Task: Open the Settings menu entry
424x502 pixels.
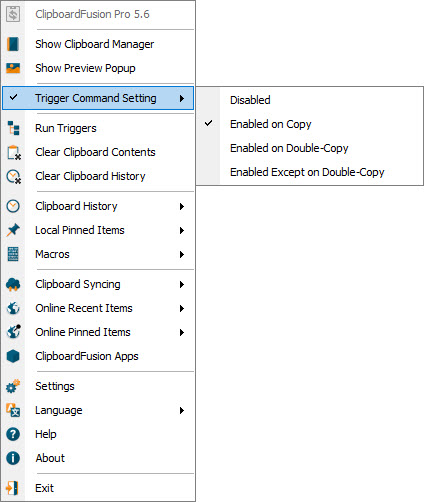Action: coord(98,386)
